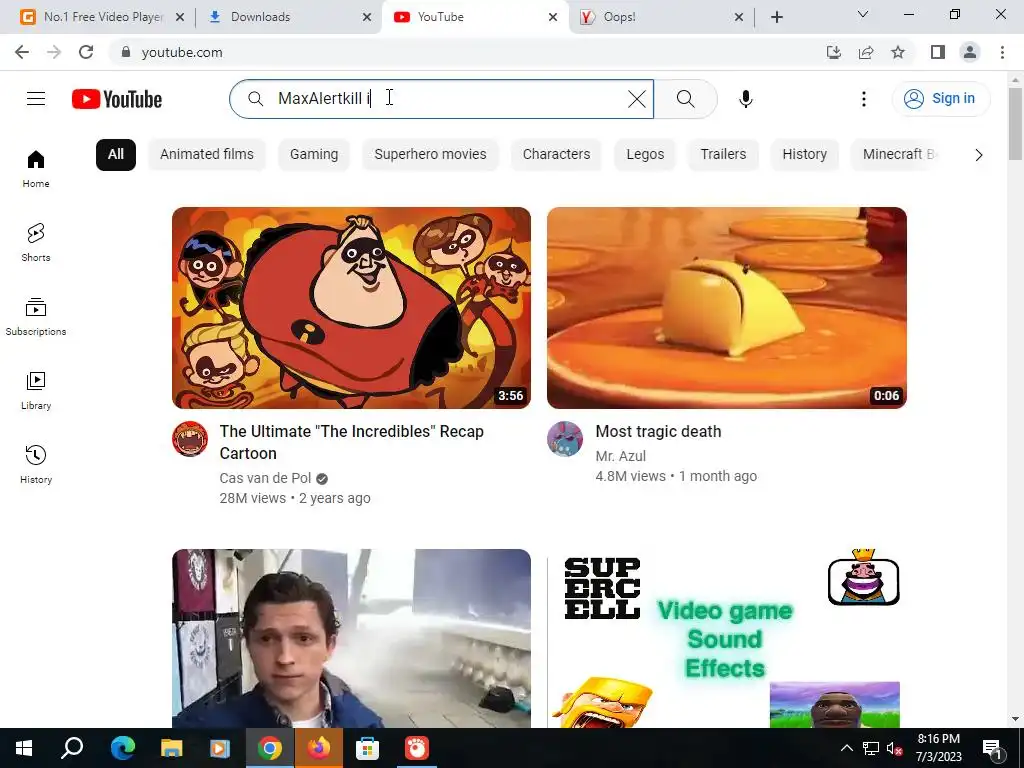
Task: Open the Windows Start menu
Action: tap(24, 748)
